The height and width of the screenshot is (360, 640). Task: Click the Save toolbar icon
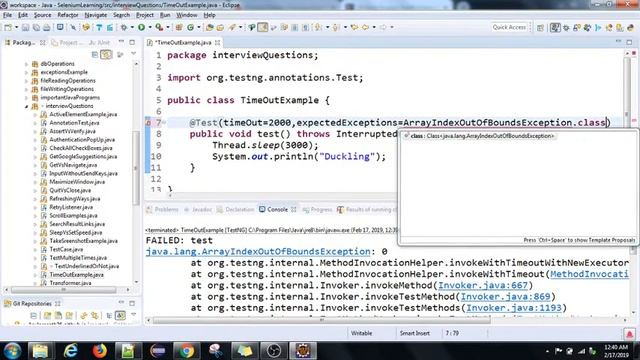tap(26, 27)
